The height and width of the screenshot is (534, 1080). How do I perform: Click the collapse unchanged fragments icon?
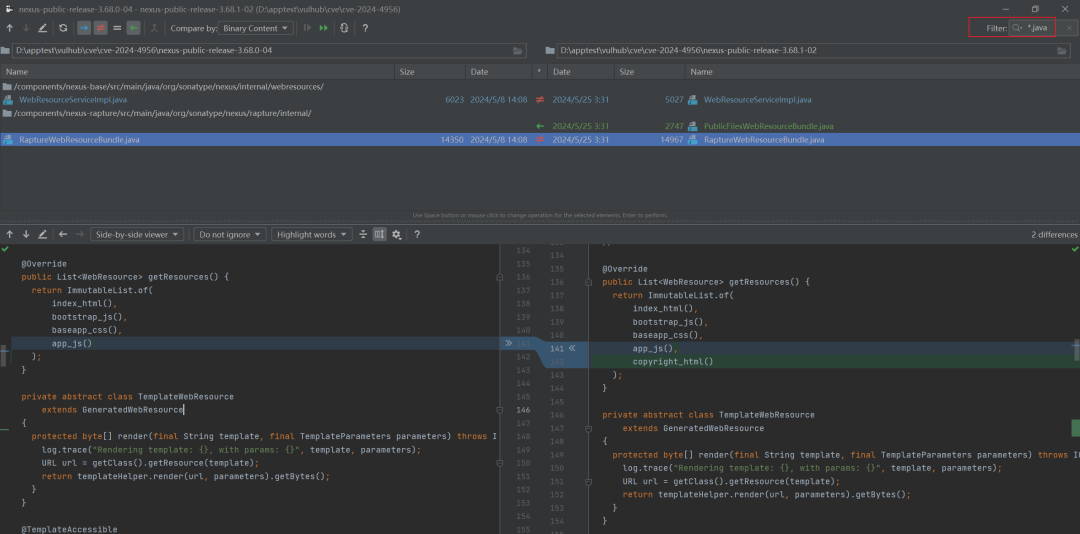(x=363, y=234)
